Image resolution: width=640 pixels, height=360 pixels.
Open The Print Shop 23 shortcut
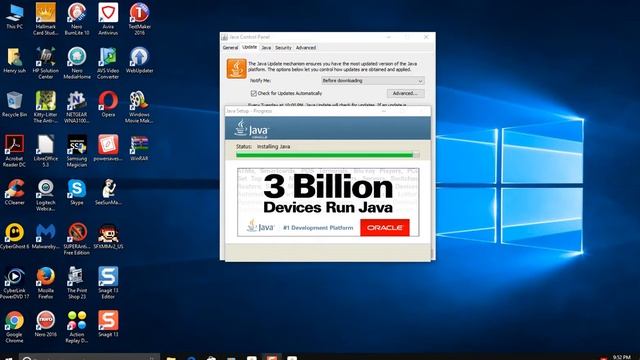77,283
